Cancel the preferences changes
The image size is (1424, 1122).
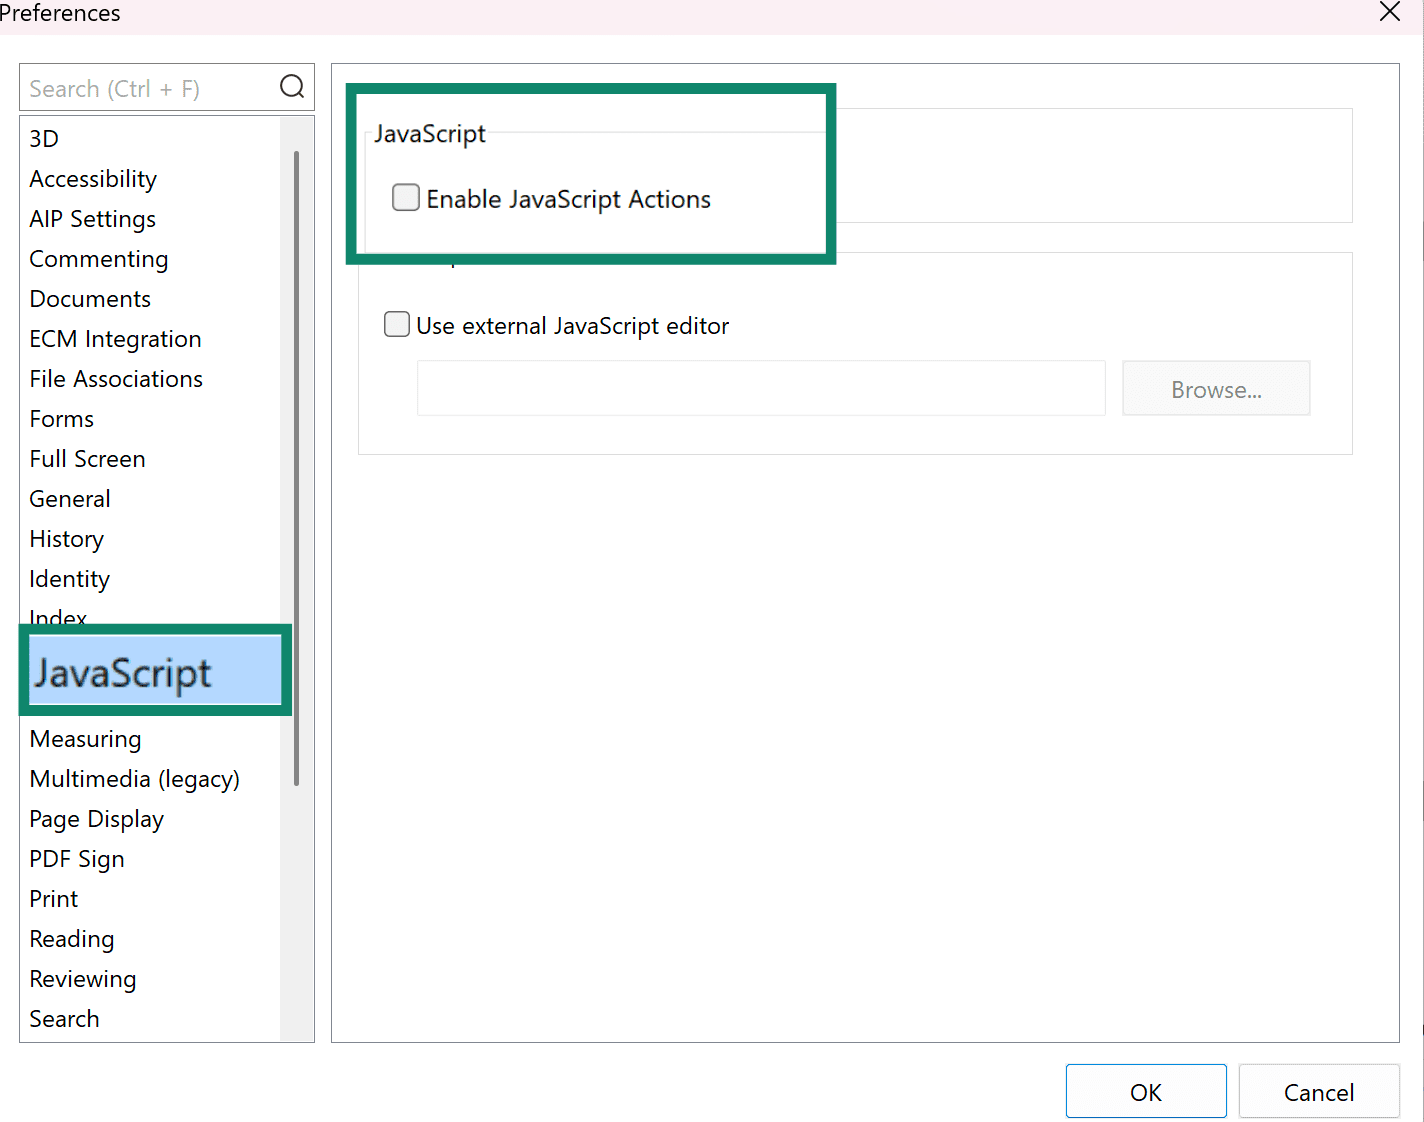[1319, 1091]
